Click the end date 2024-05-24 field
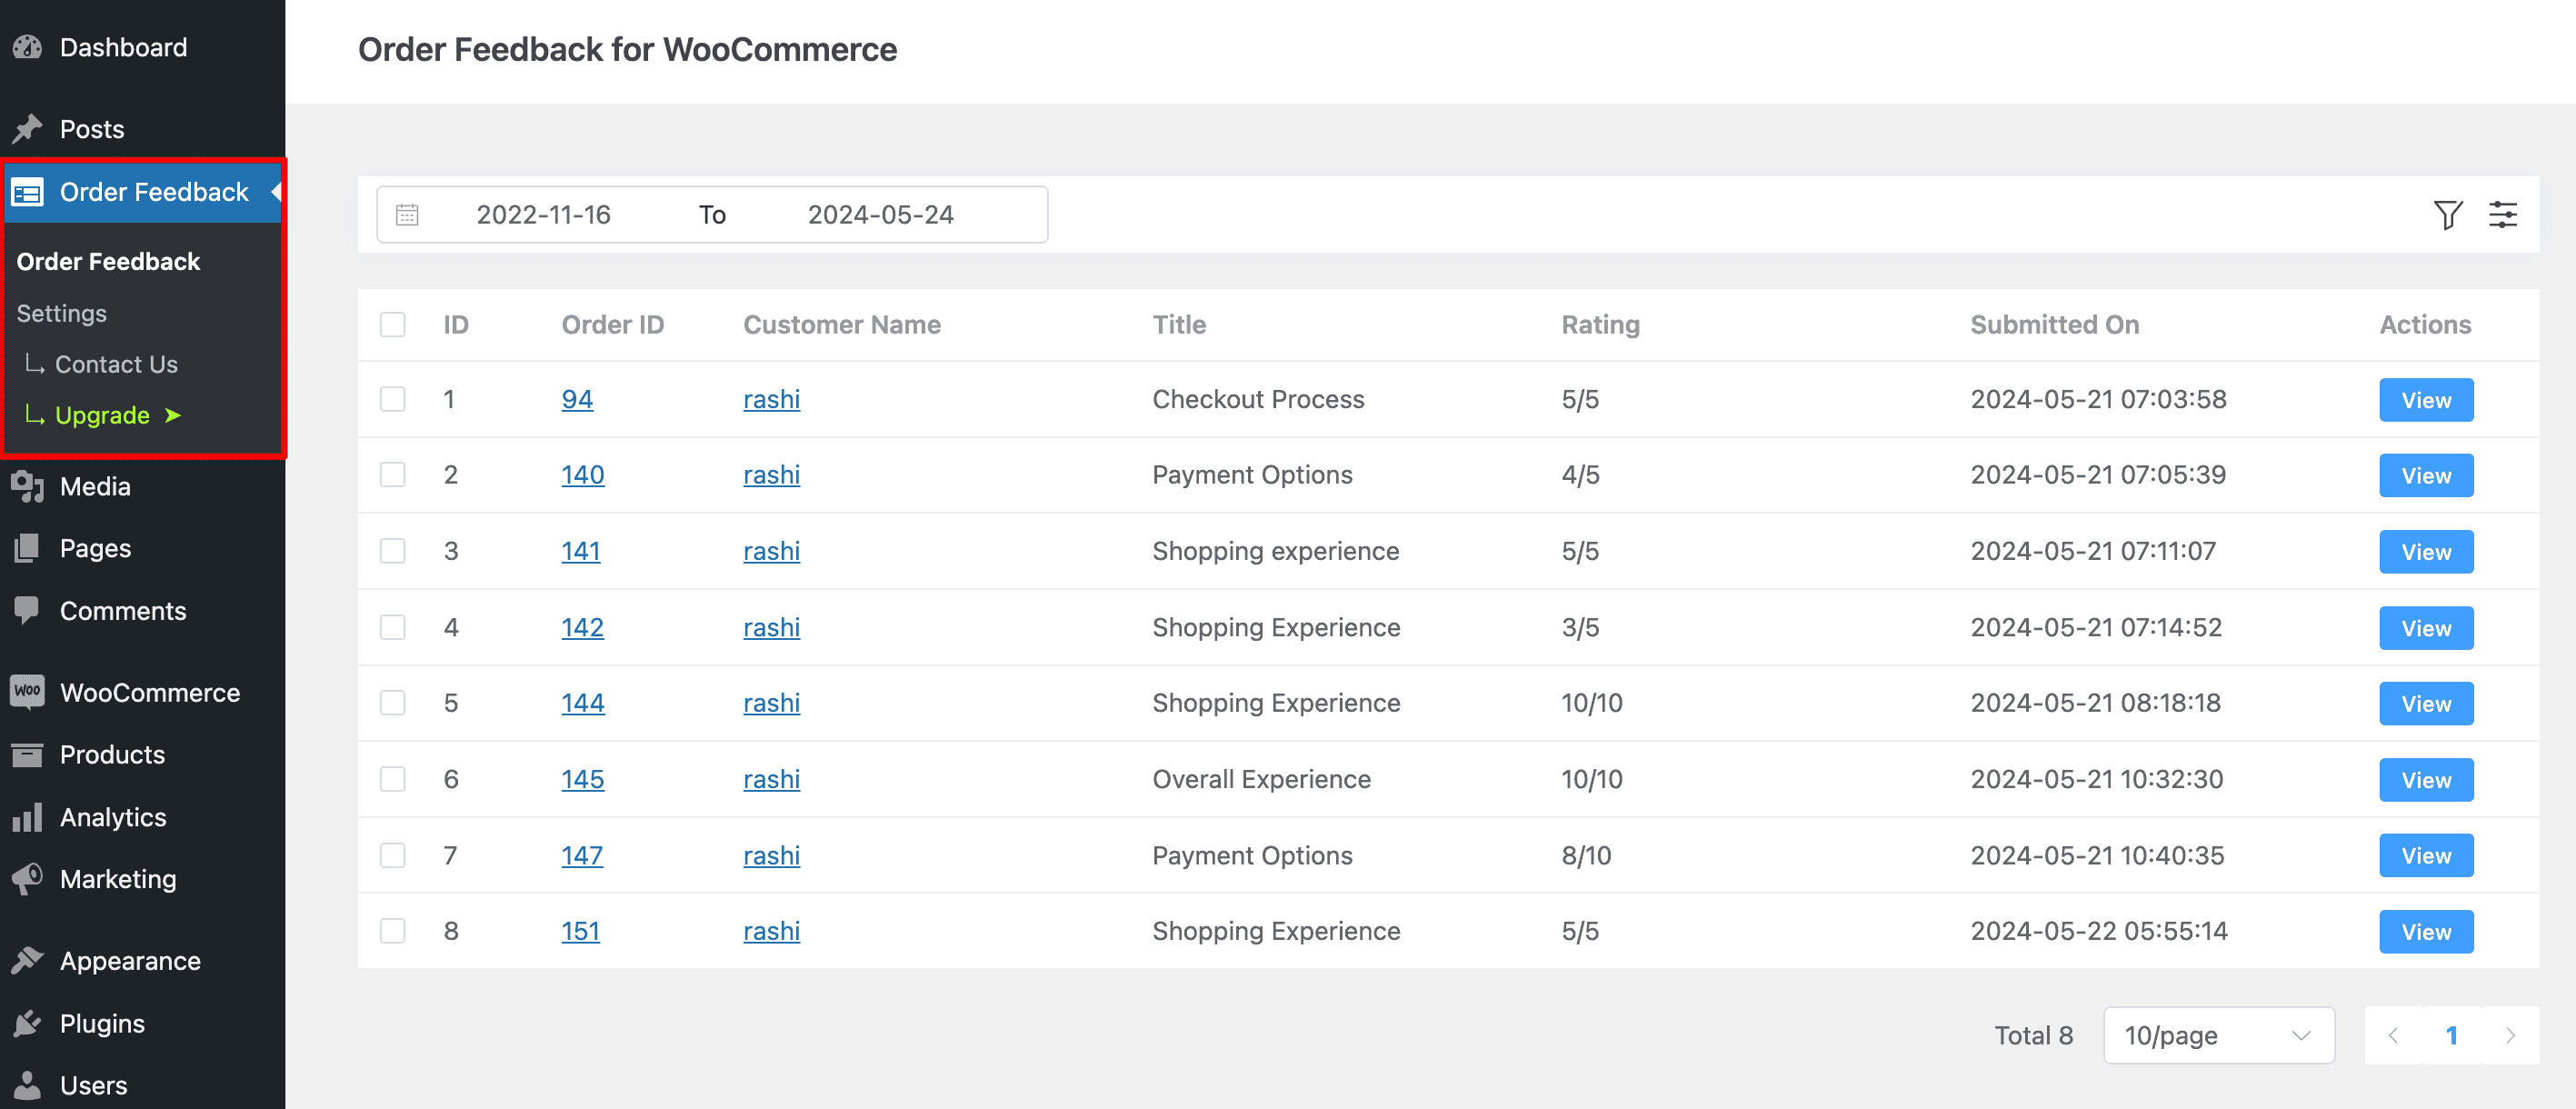Screen dimensions: 2576x1109 [880, 214]
